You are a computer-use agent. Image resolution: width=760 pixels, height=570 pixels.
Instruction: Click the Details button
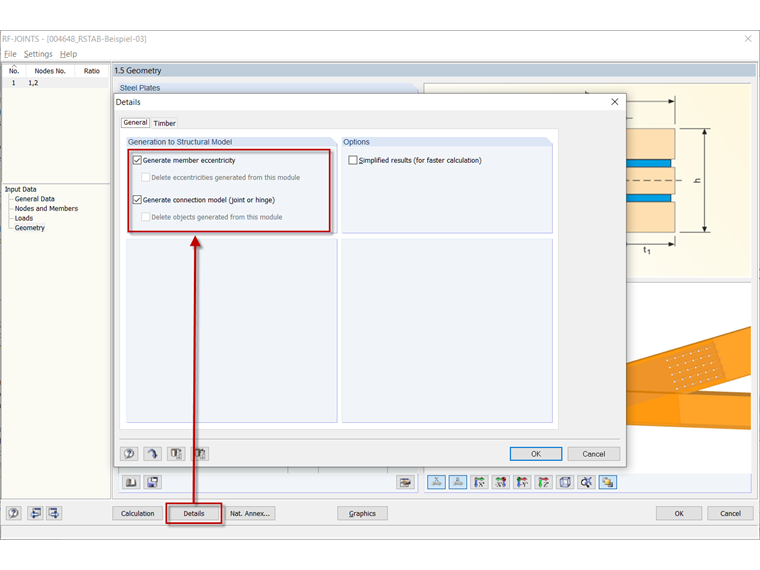point(194,513)
